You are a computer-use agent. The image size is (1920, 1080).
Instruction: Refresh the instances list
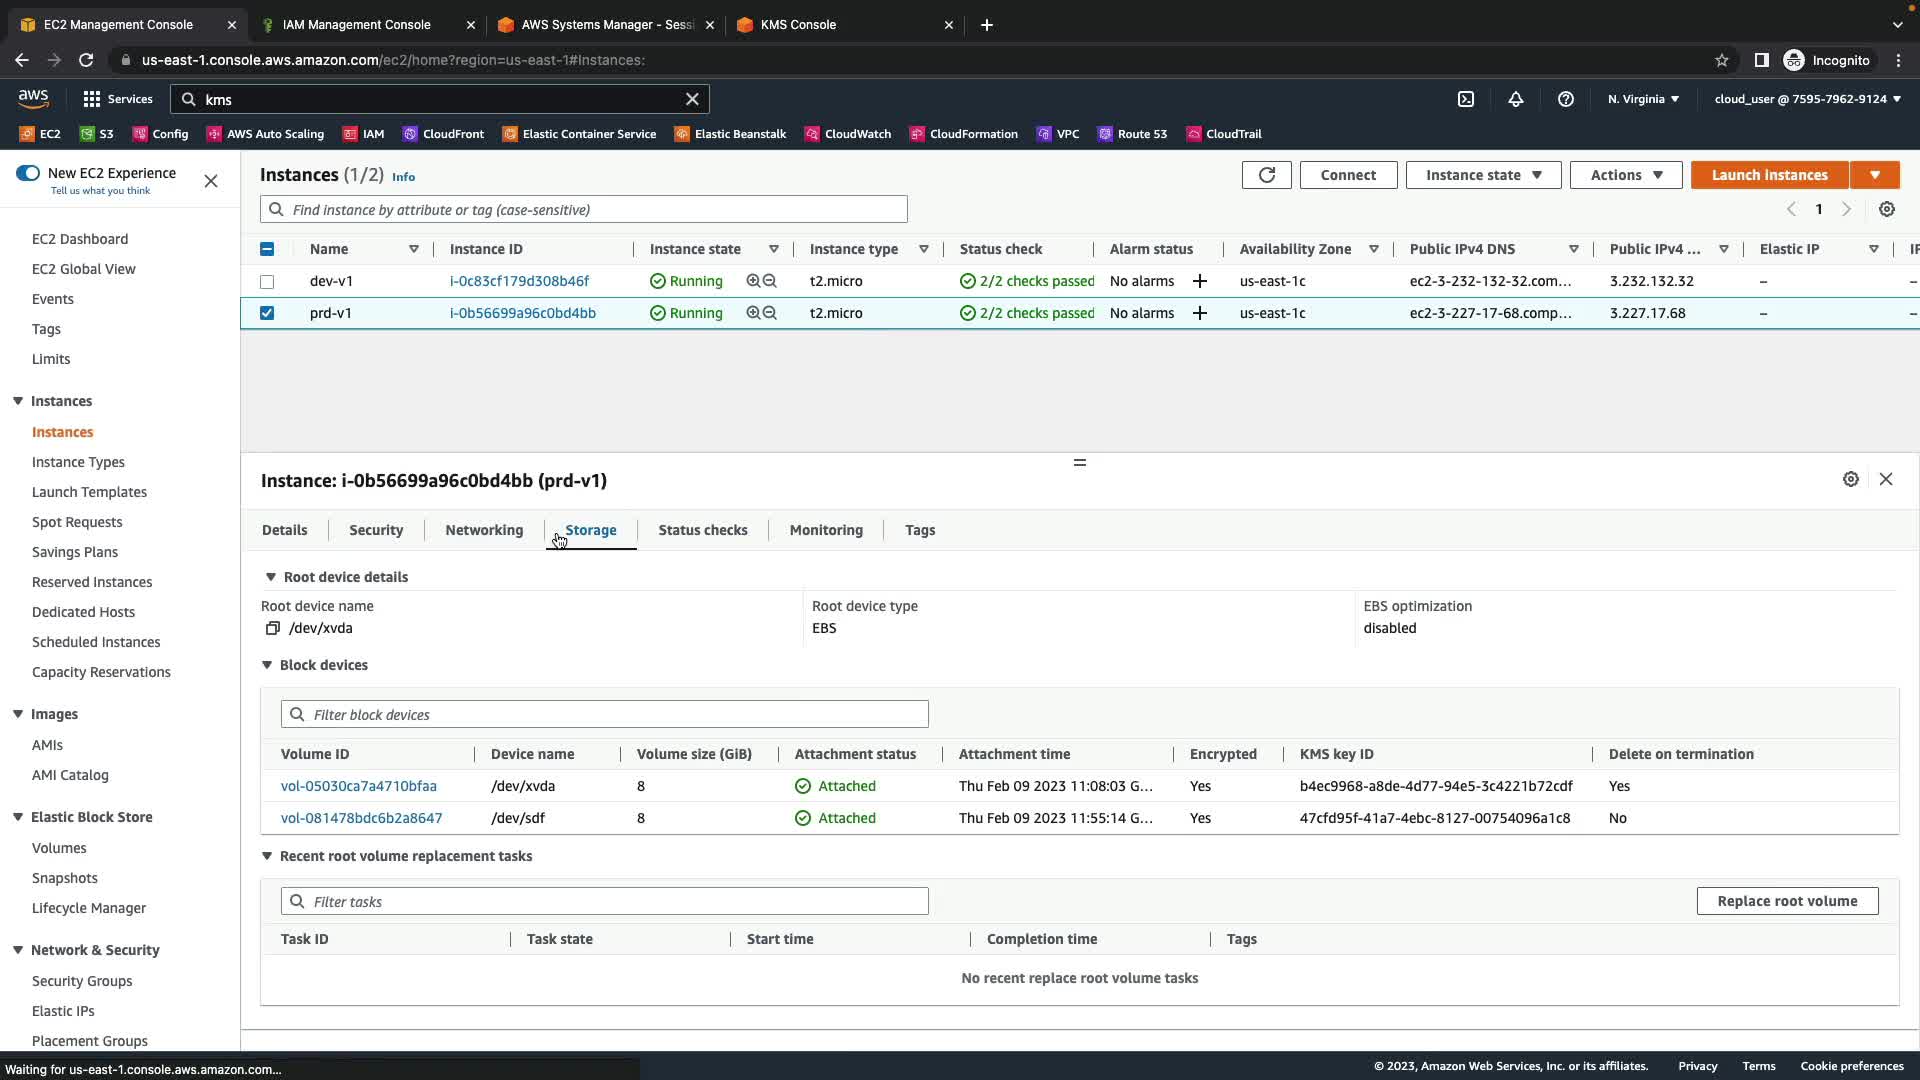[1266, 175]
